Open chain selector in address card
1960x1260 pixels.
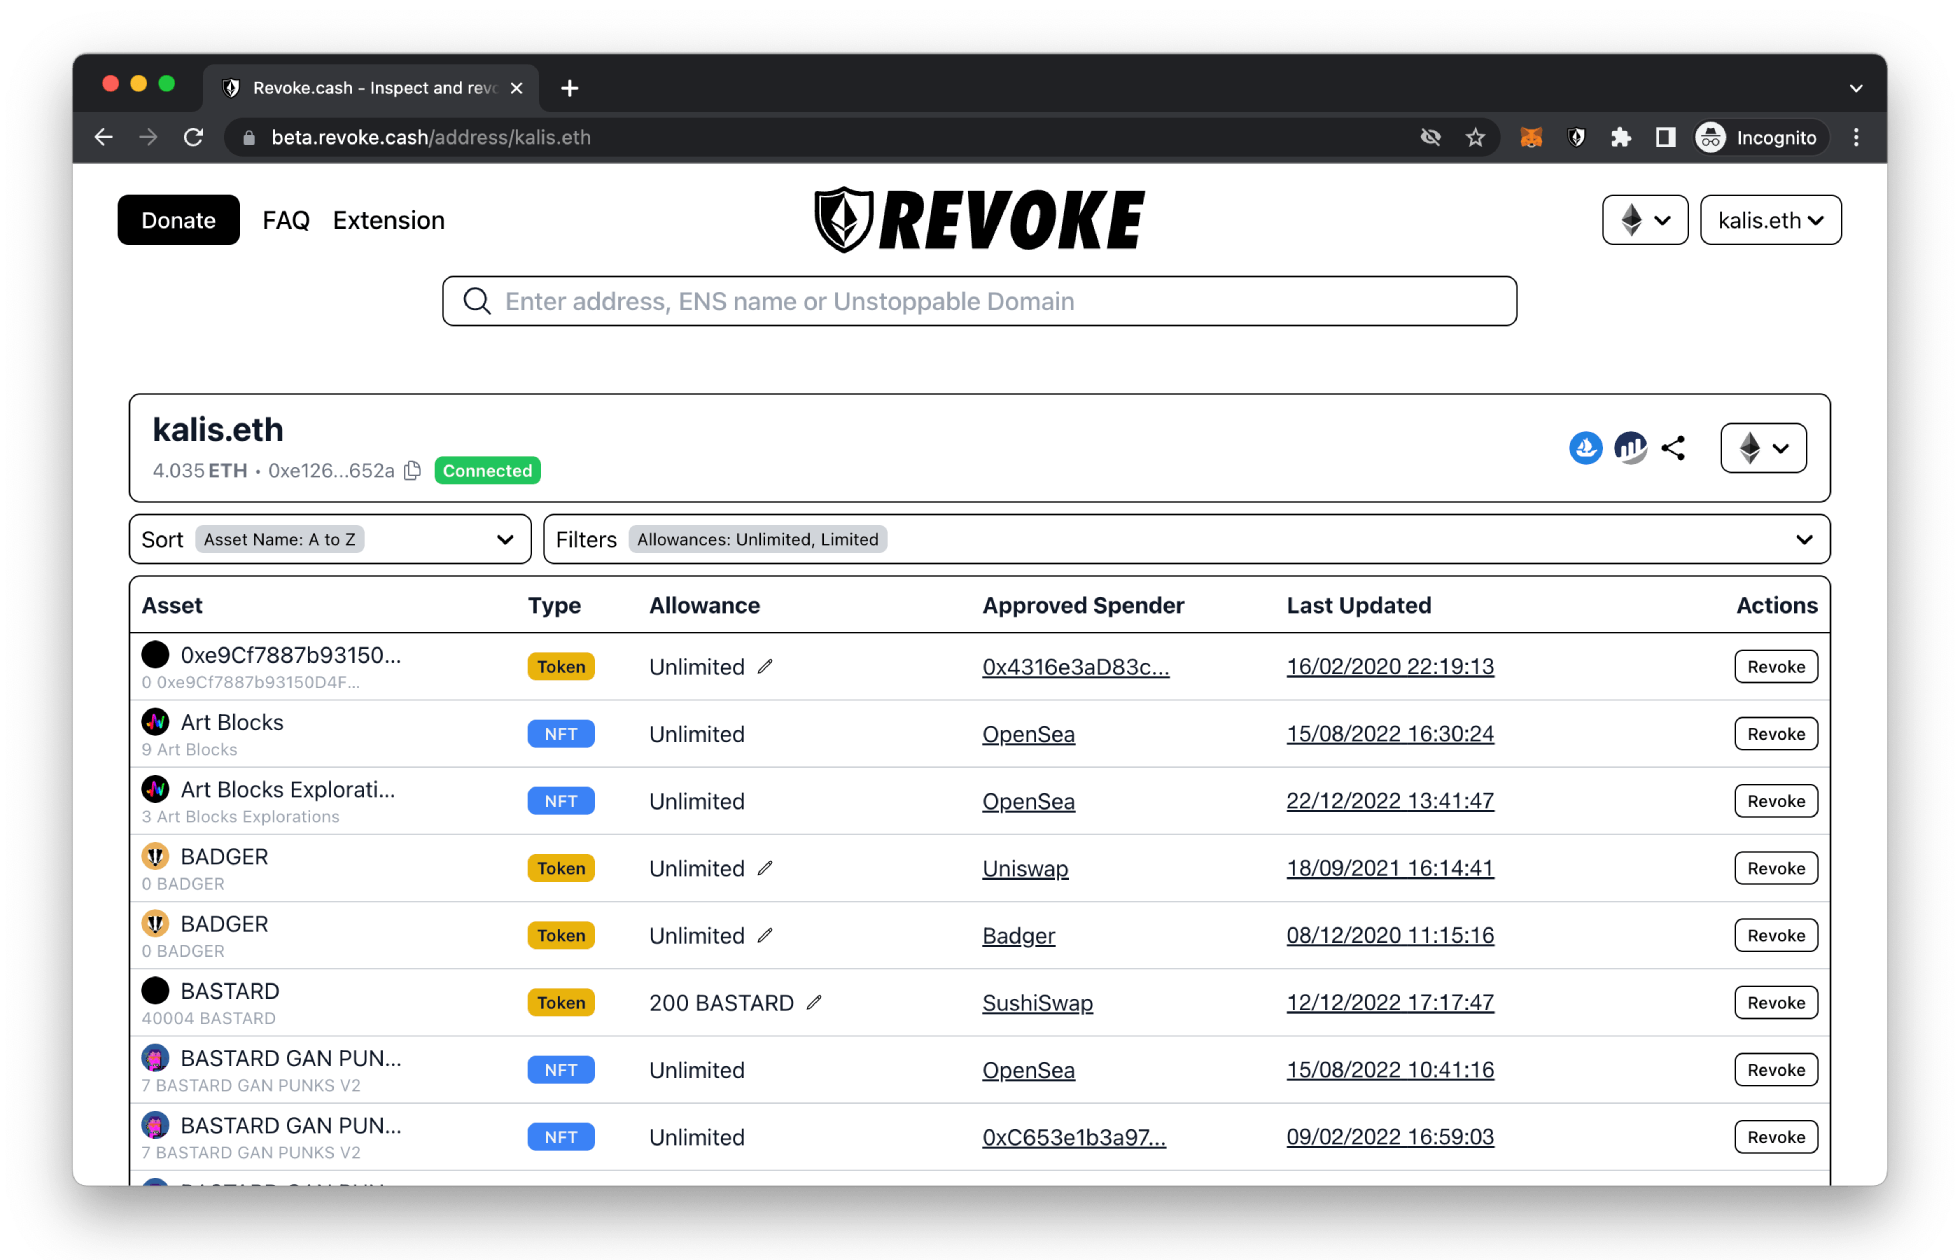1763,448
